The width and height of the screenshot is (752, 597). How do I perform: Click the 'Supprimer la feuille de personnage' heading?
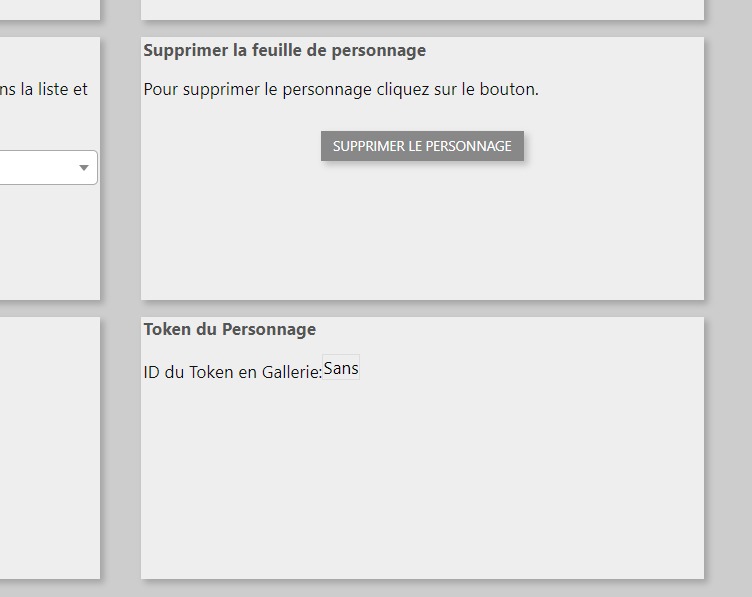[x=284, y=50]
